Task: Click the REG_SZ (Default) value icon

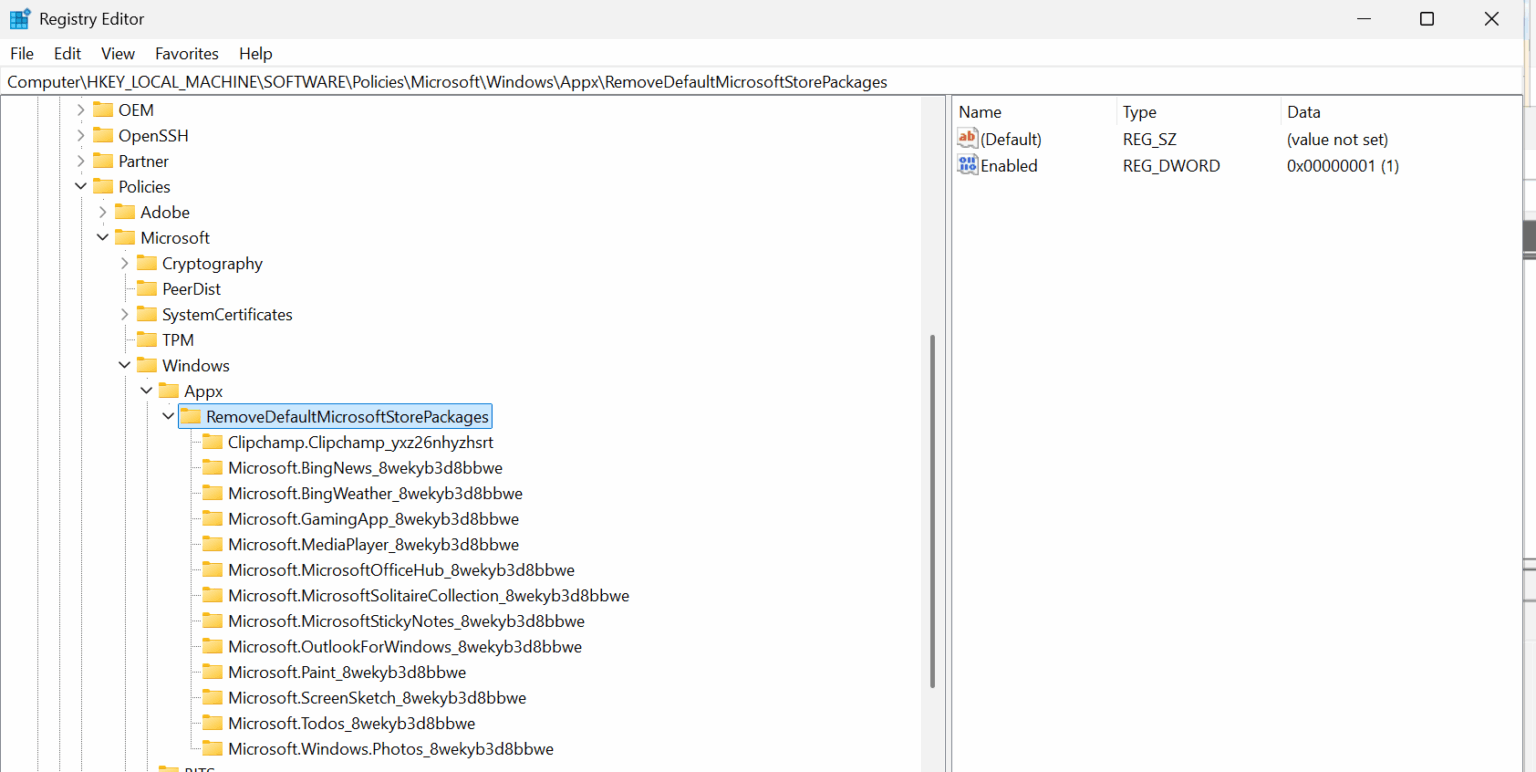Action: 967,139
